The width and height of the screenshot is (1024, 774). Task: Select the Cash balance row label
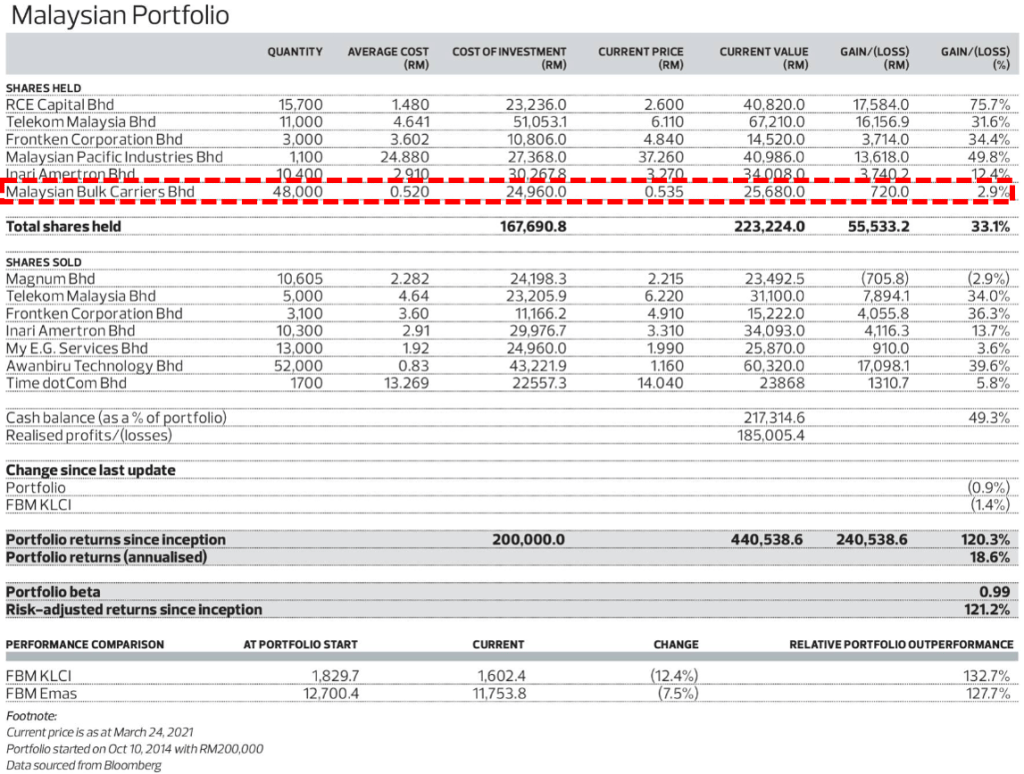[116, 418]
